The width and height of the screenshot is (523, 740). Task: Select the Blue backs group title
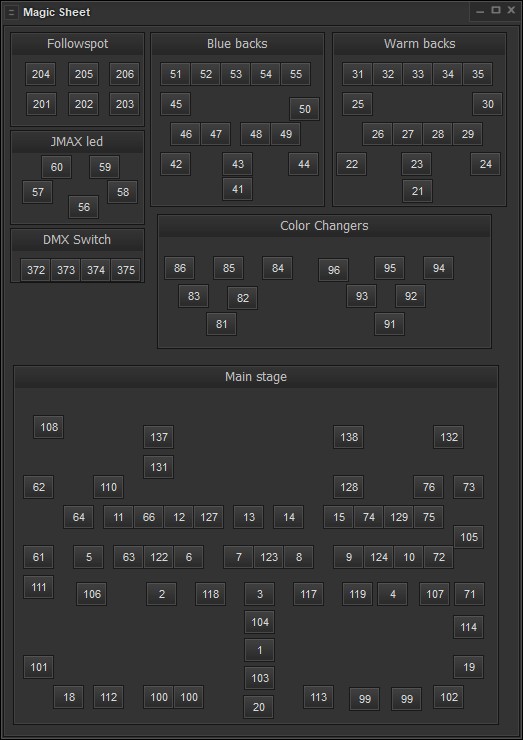click(x=237, y=44)
